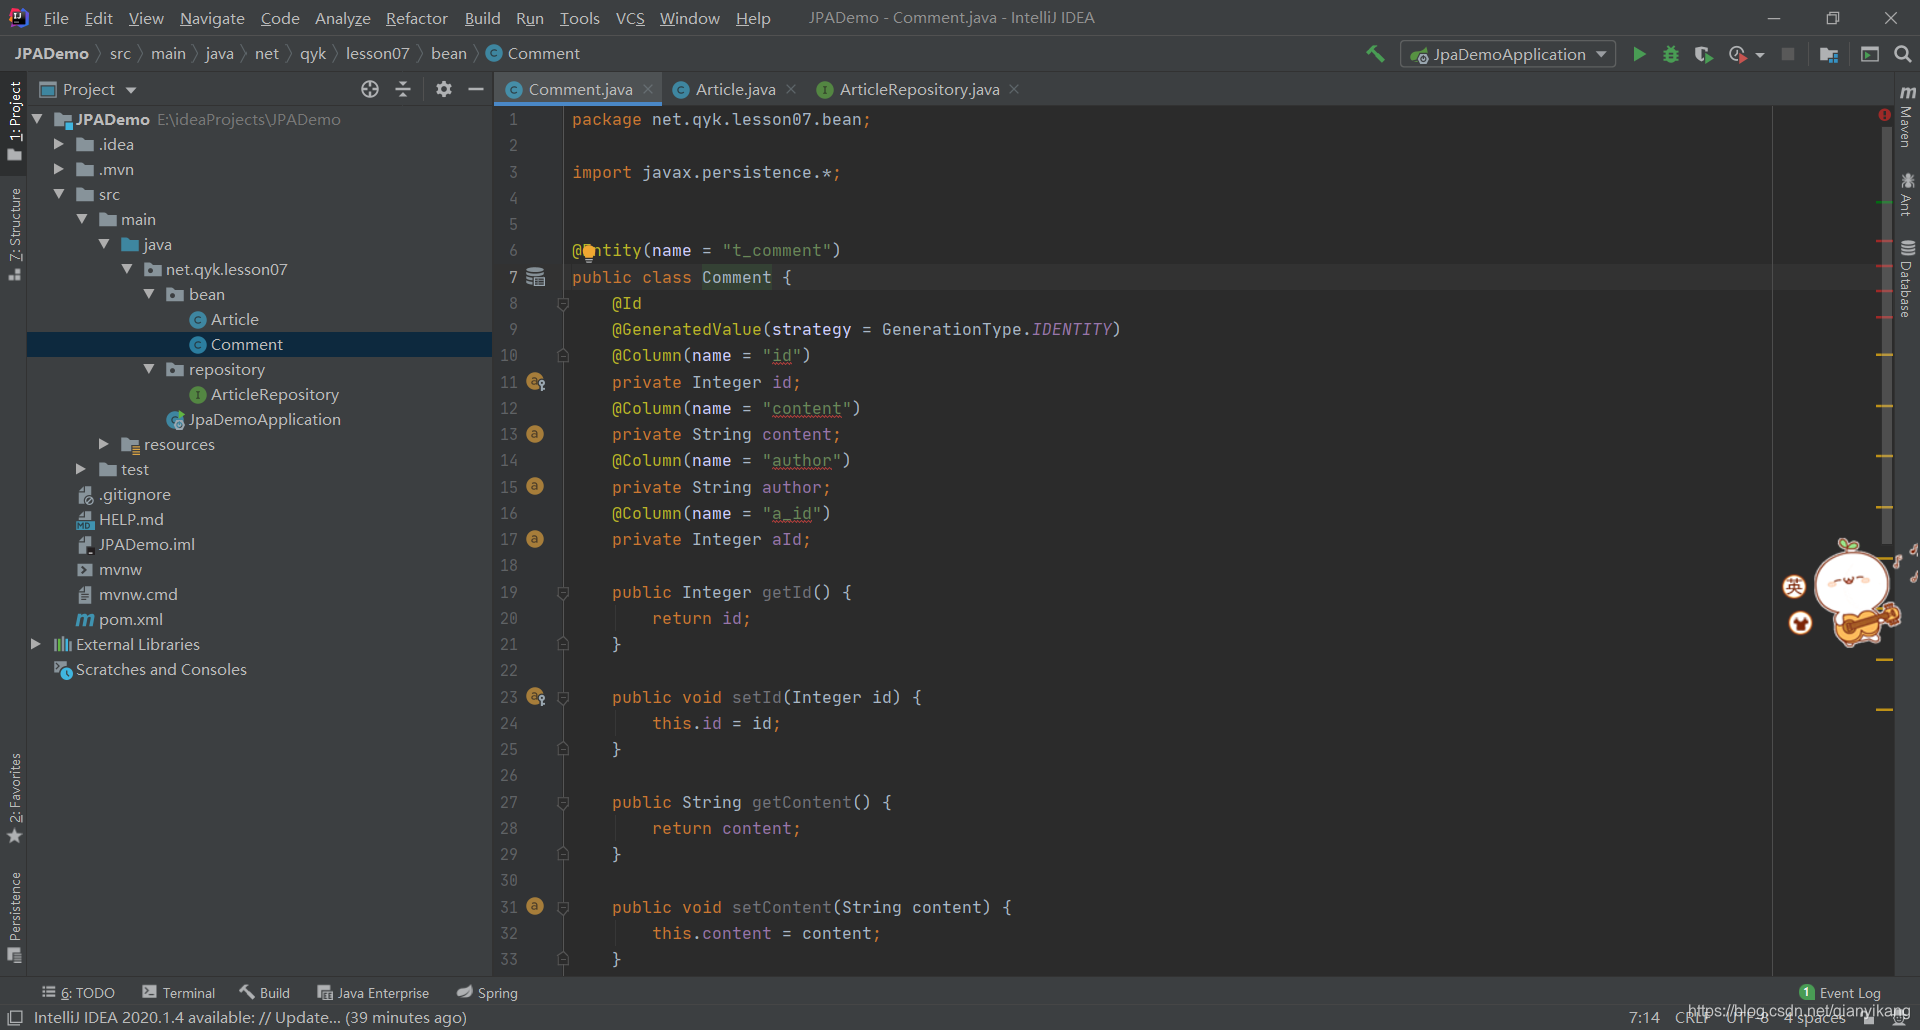Collapse the JPADemo root folder

point(37,119)
